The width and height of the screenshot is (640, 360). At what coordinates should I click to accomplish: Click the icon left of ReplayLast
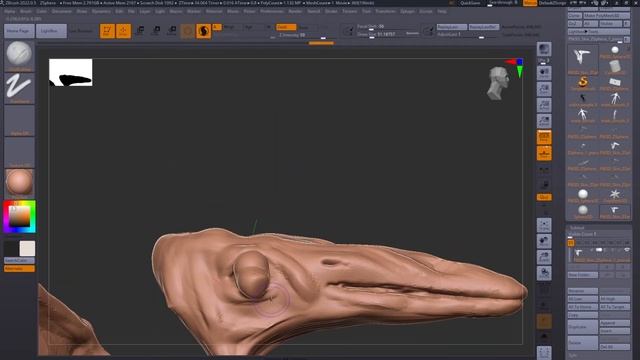tap(429, 30)
